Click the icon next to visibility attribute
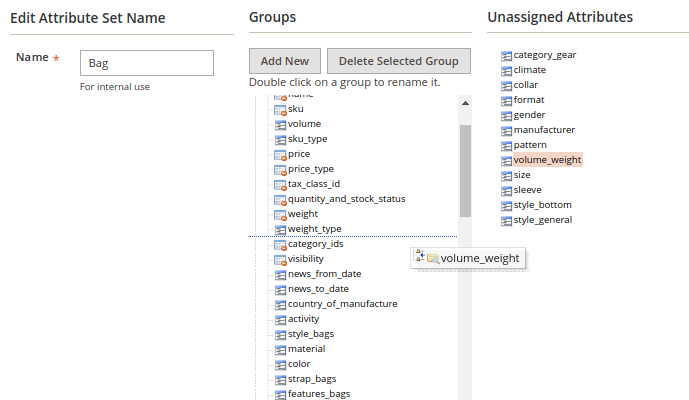Screen dimensions: 689x400 pos(280,259)
